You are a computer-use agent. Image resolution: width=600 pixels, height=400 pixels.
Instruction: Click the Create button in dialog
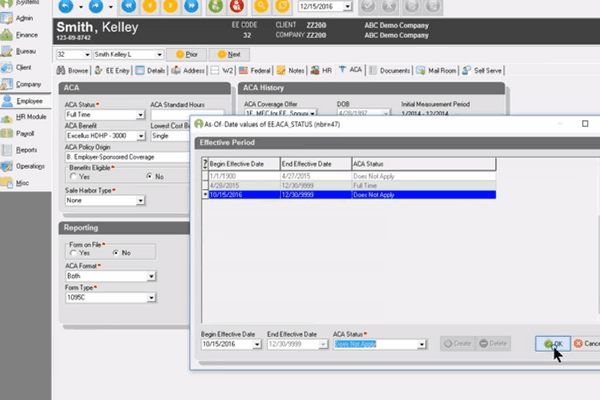click(458, 344)
